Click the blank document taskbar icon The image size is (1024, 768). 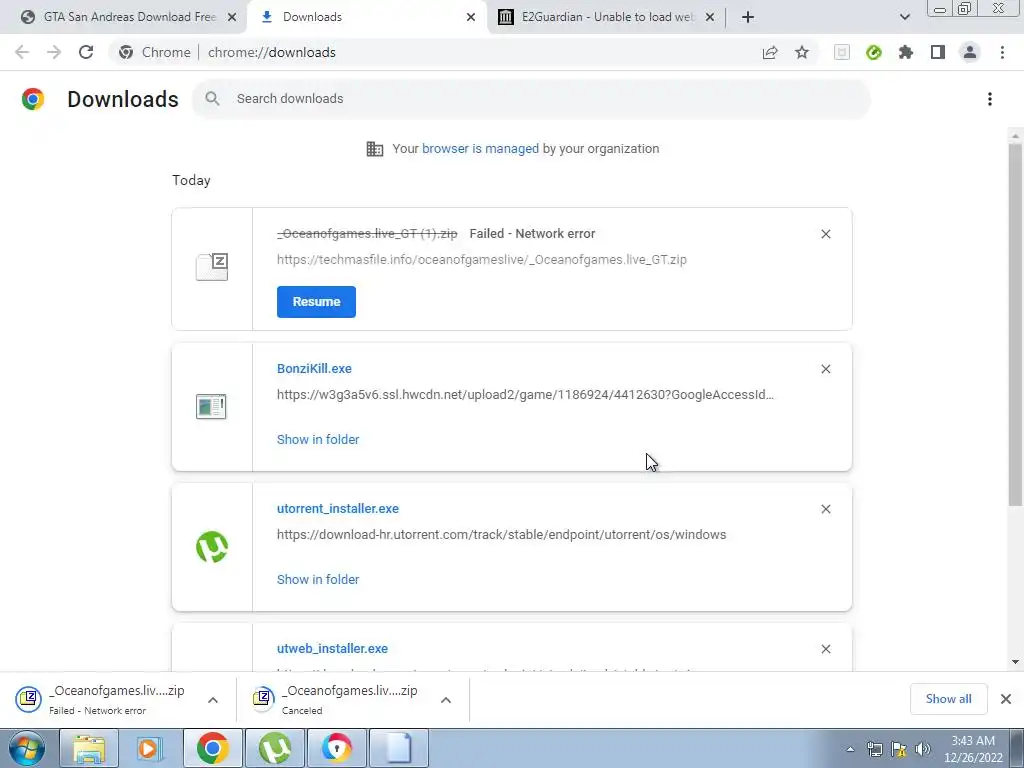click(399, 748)
